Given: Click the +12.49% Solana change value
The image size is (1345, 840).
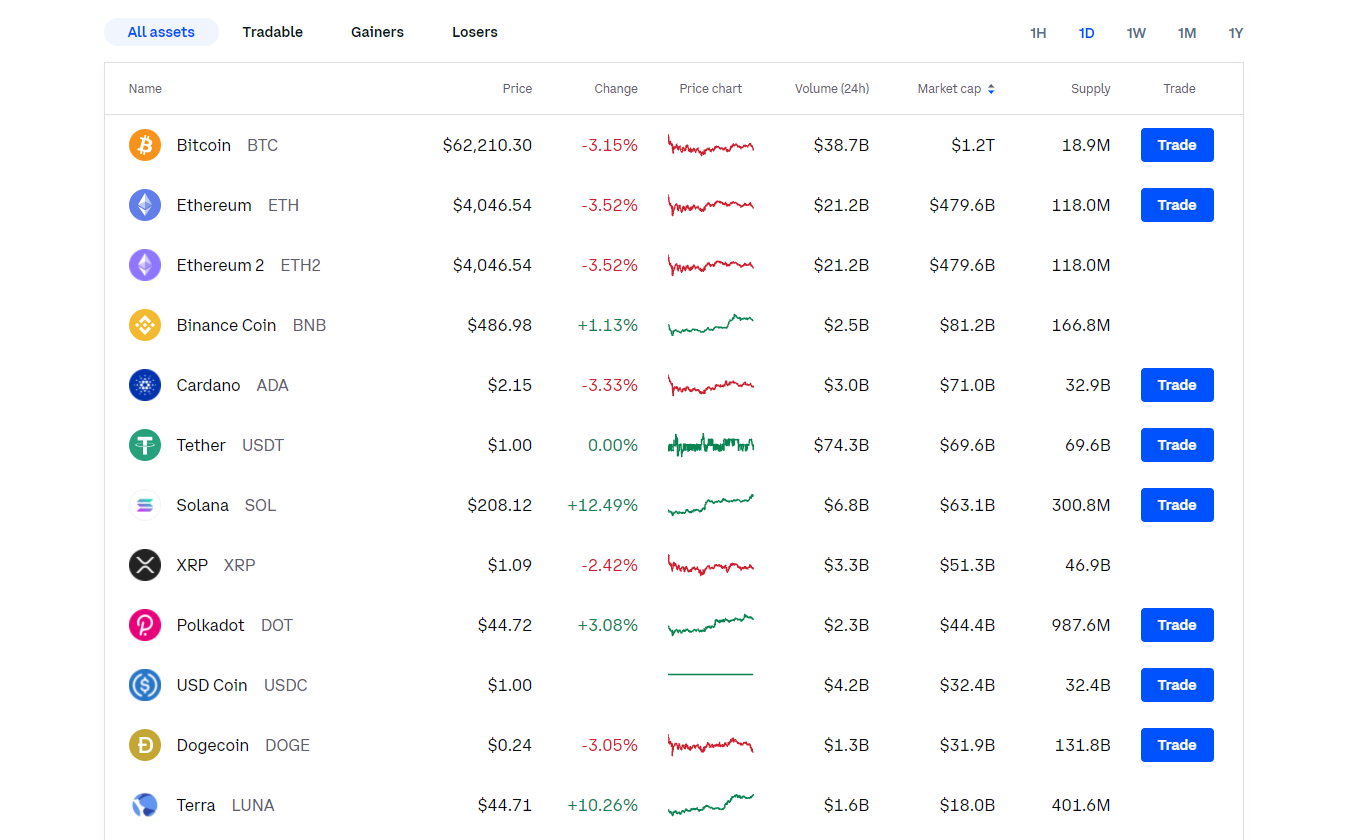Looking at the screenshot, I should click(603, 505).
